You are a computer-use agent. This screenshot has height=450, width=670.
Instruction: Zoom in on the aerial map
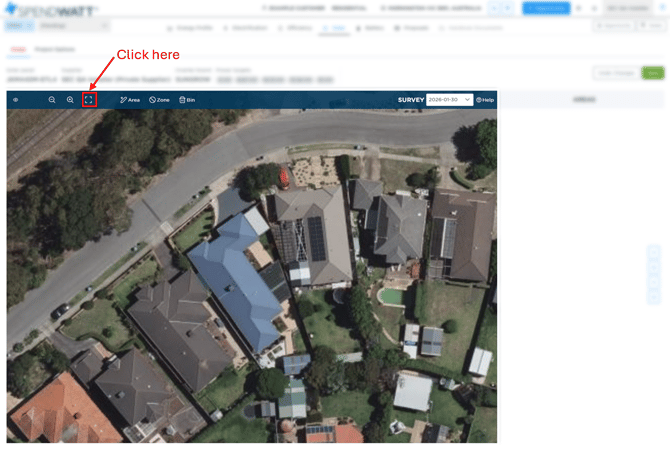tap(70, 100)
